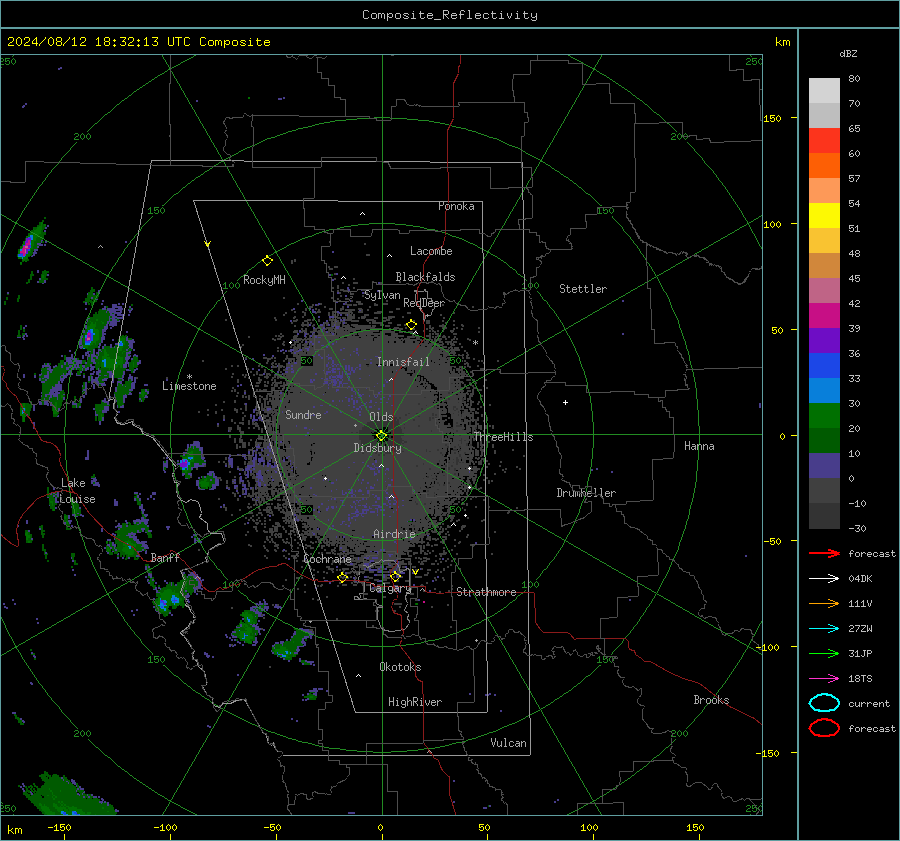This screenshot has width=900, height=841.
Task: Click the Banff town label
Action: click(165, 557)
